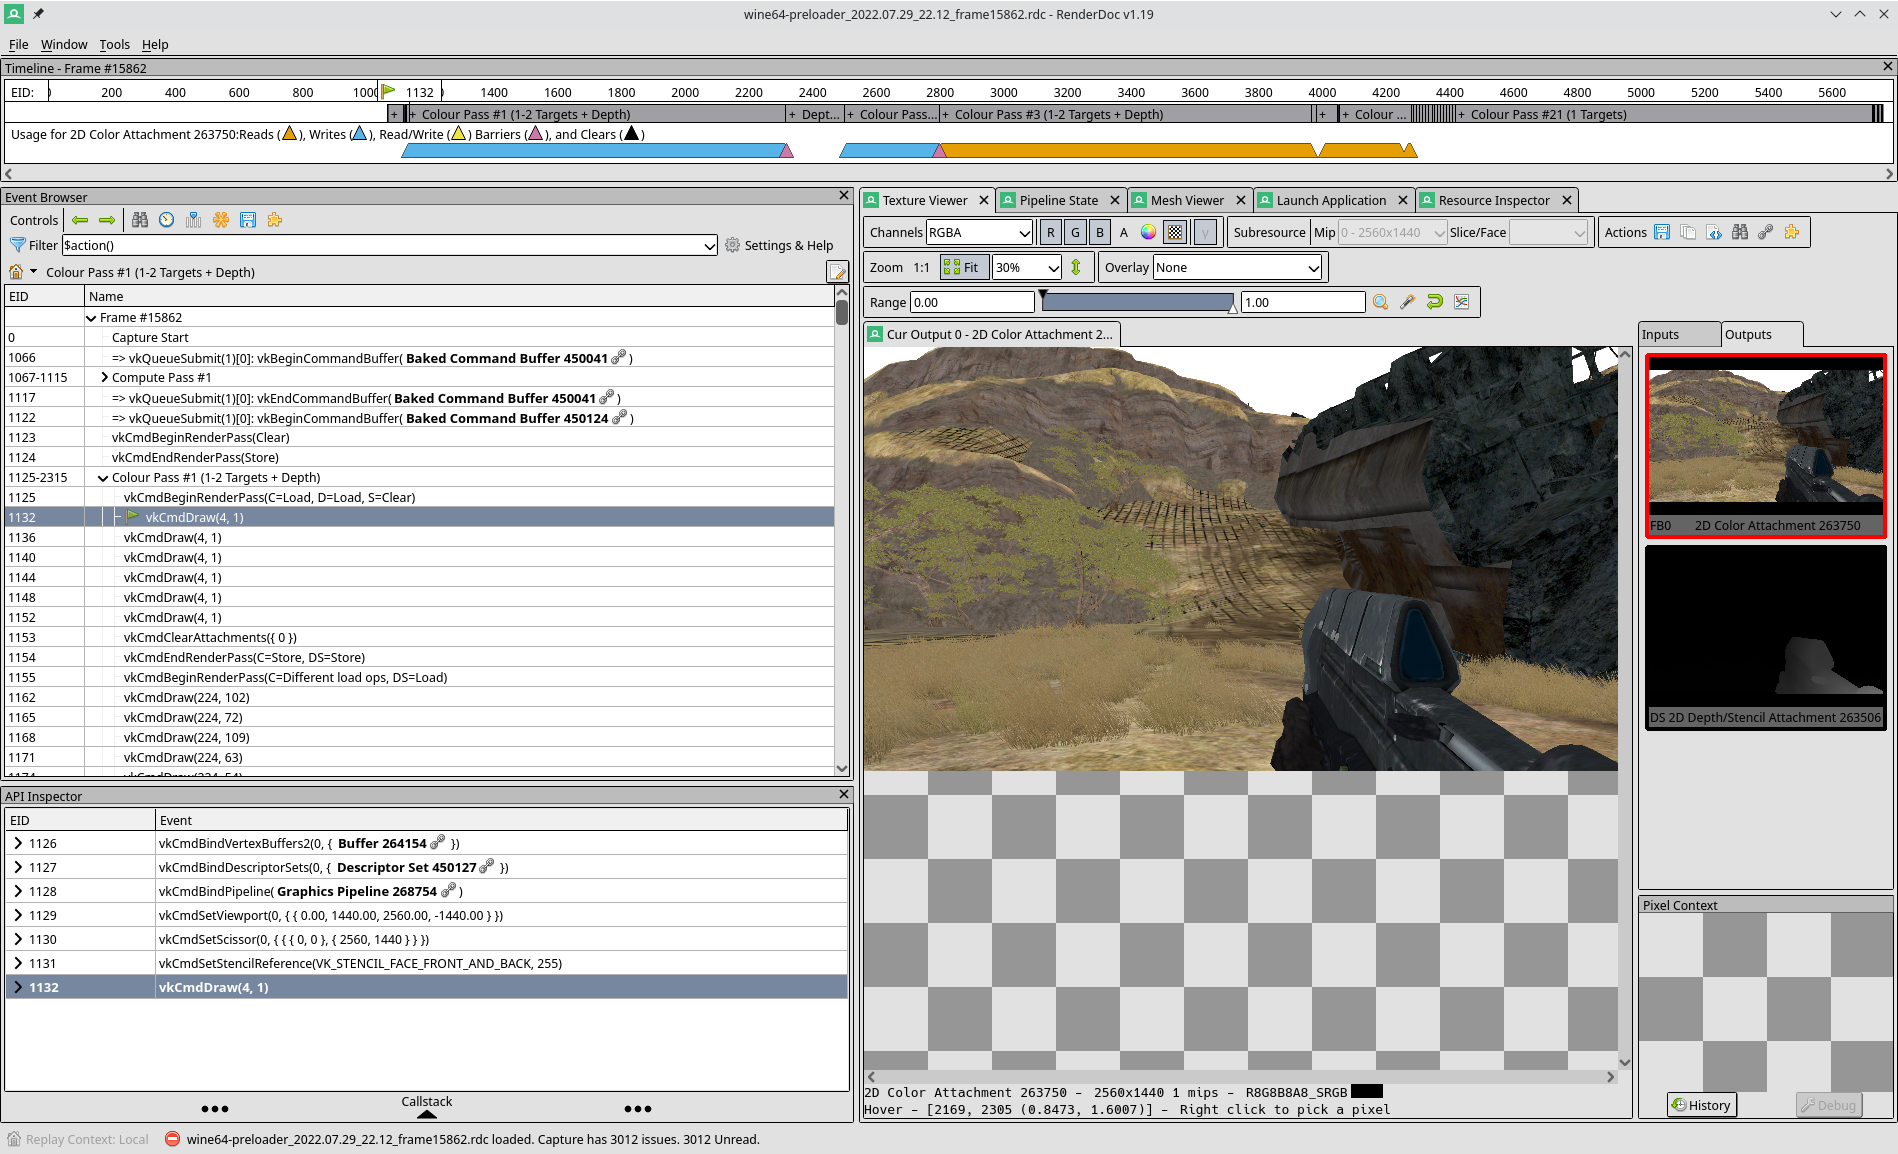This screenshot has height=1154, width=1898.
Task: Open the Help menu
Action: tap(155, 44)
